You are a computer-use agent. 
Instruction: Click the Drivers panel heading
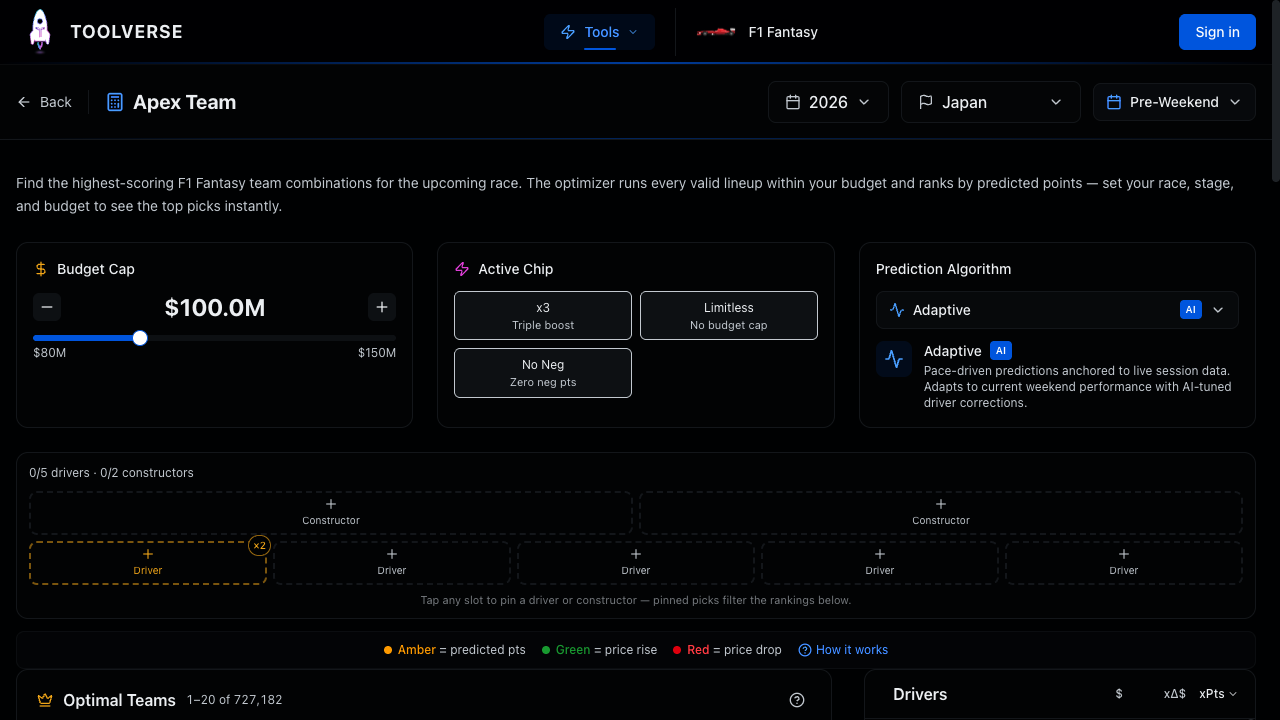pyautogui.click(x=920, y=694)
